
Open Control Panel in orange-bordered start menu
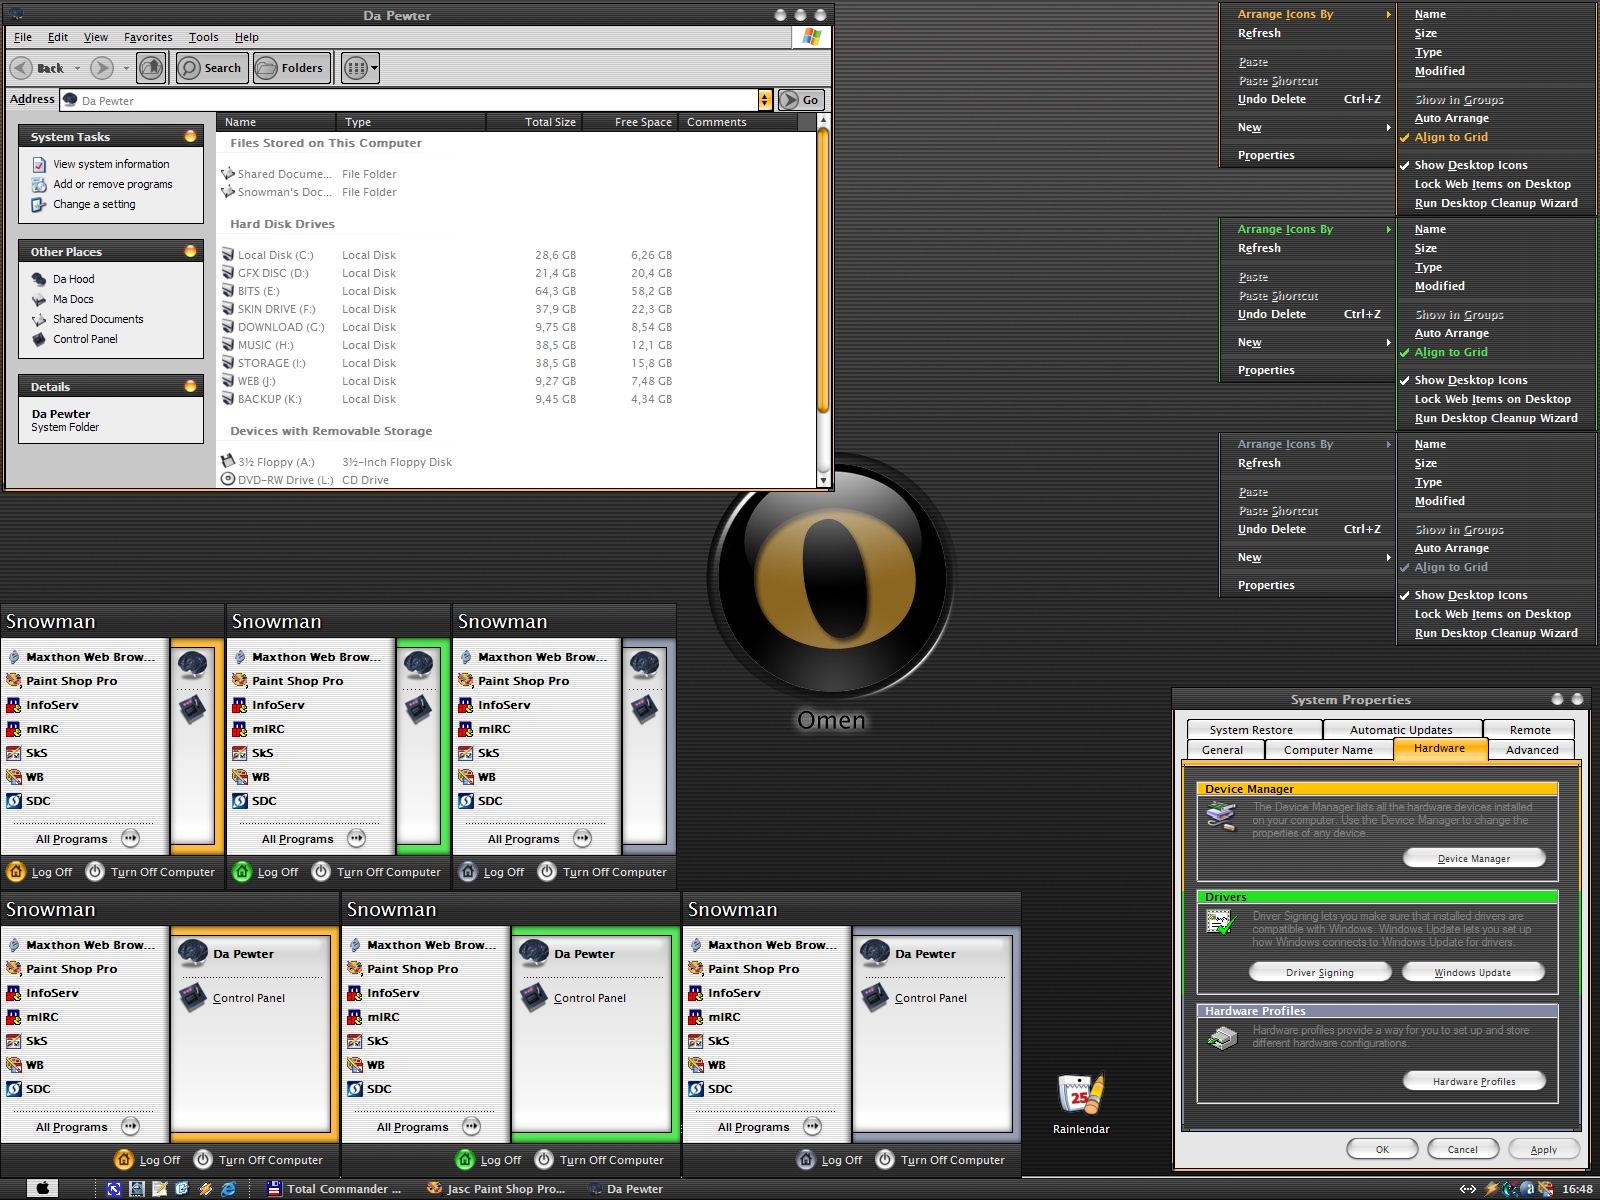click(x=233, y=997)
